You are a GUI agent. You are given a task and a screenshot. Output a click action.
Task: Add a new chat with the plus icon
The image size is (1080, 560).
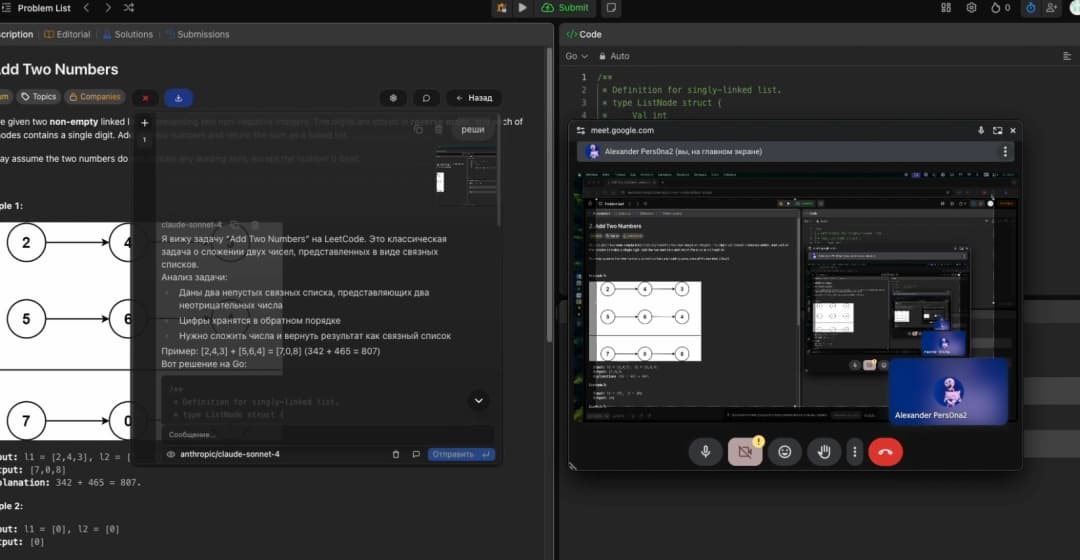click(145, 123)
